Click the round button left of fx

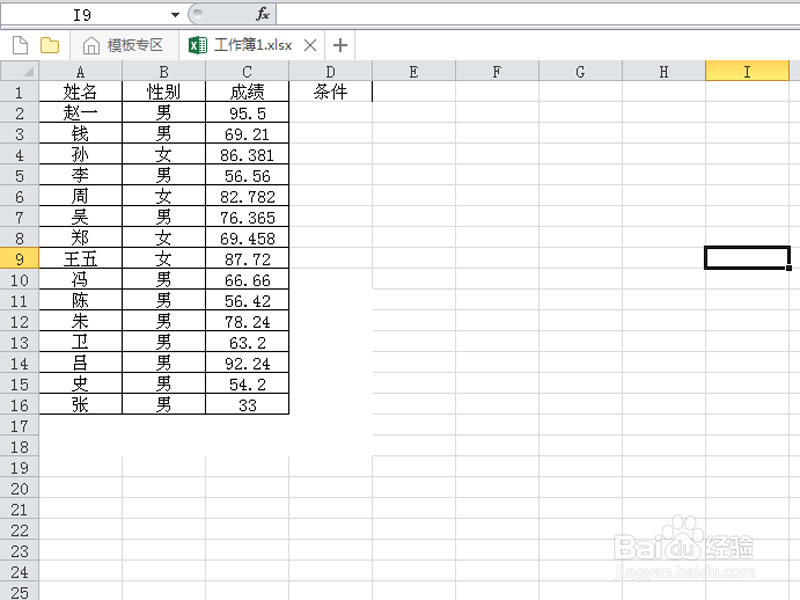click(198, 13)
